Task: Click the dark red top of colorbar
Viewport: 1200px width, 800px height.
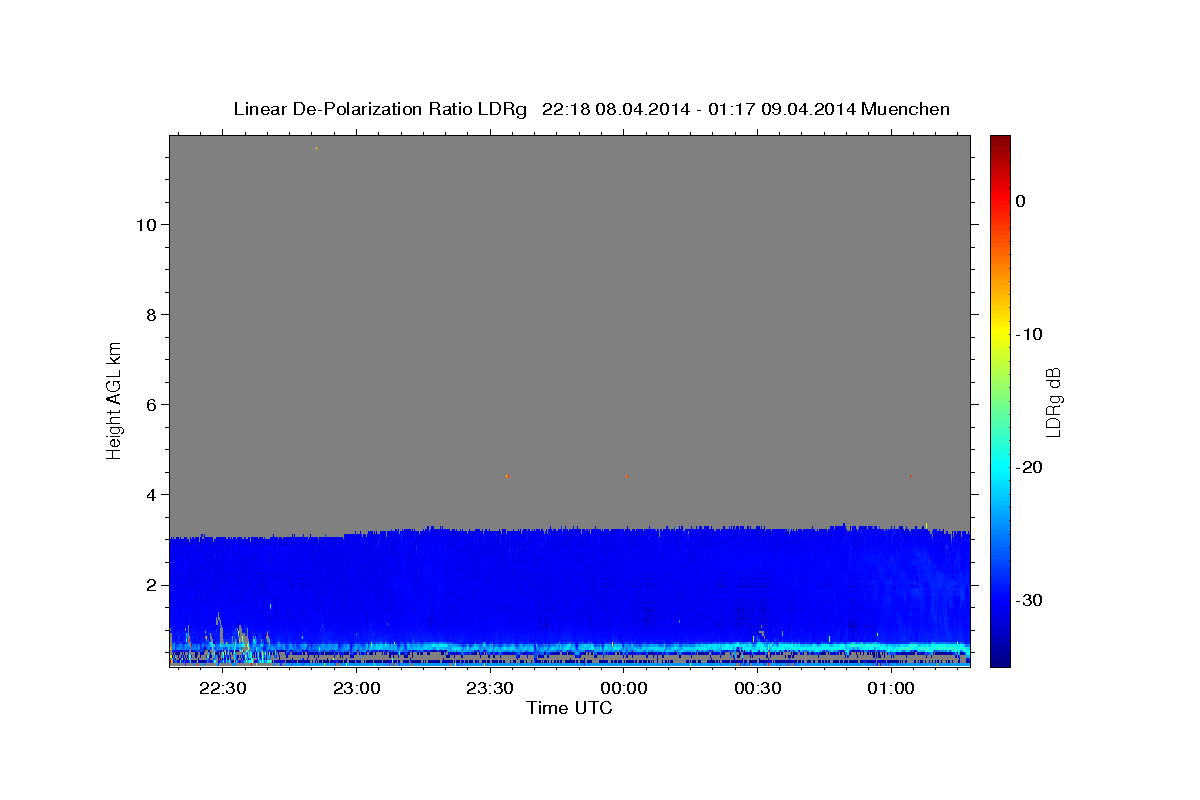Action: (x=1000, y=143)
